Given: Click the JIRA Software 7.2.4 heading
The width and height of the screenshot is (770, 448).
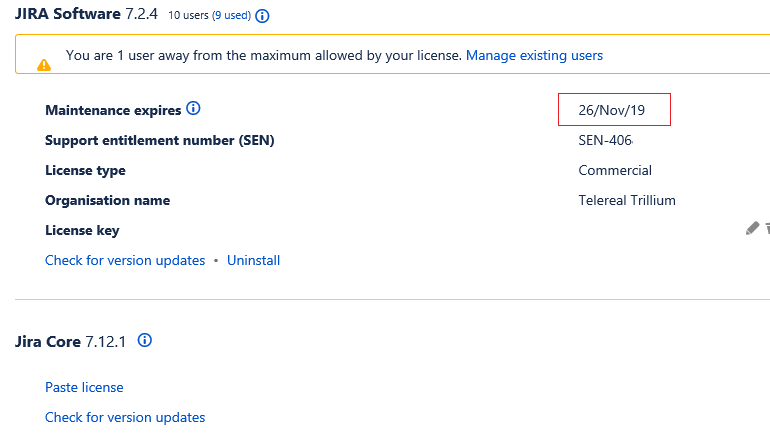Looking at the screenshot, I should pyautogui.click(x=86, y=14).
